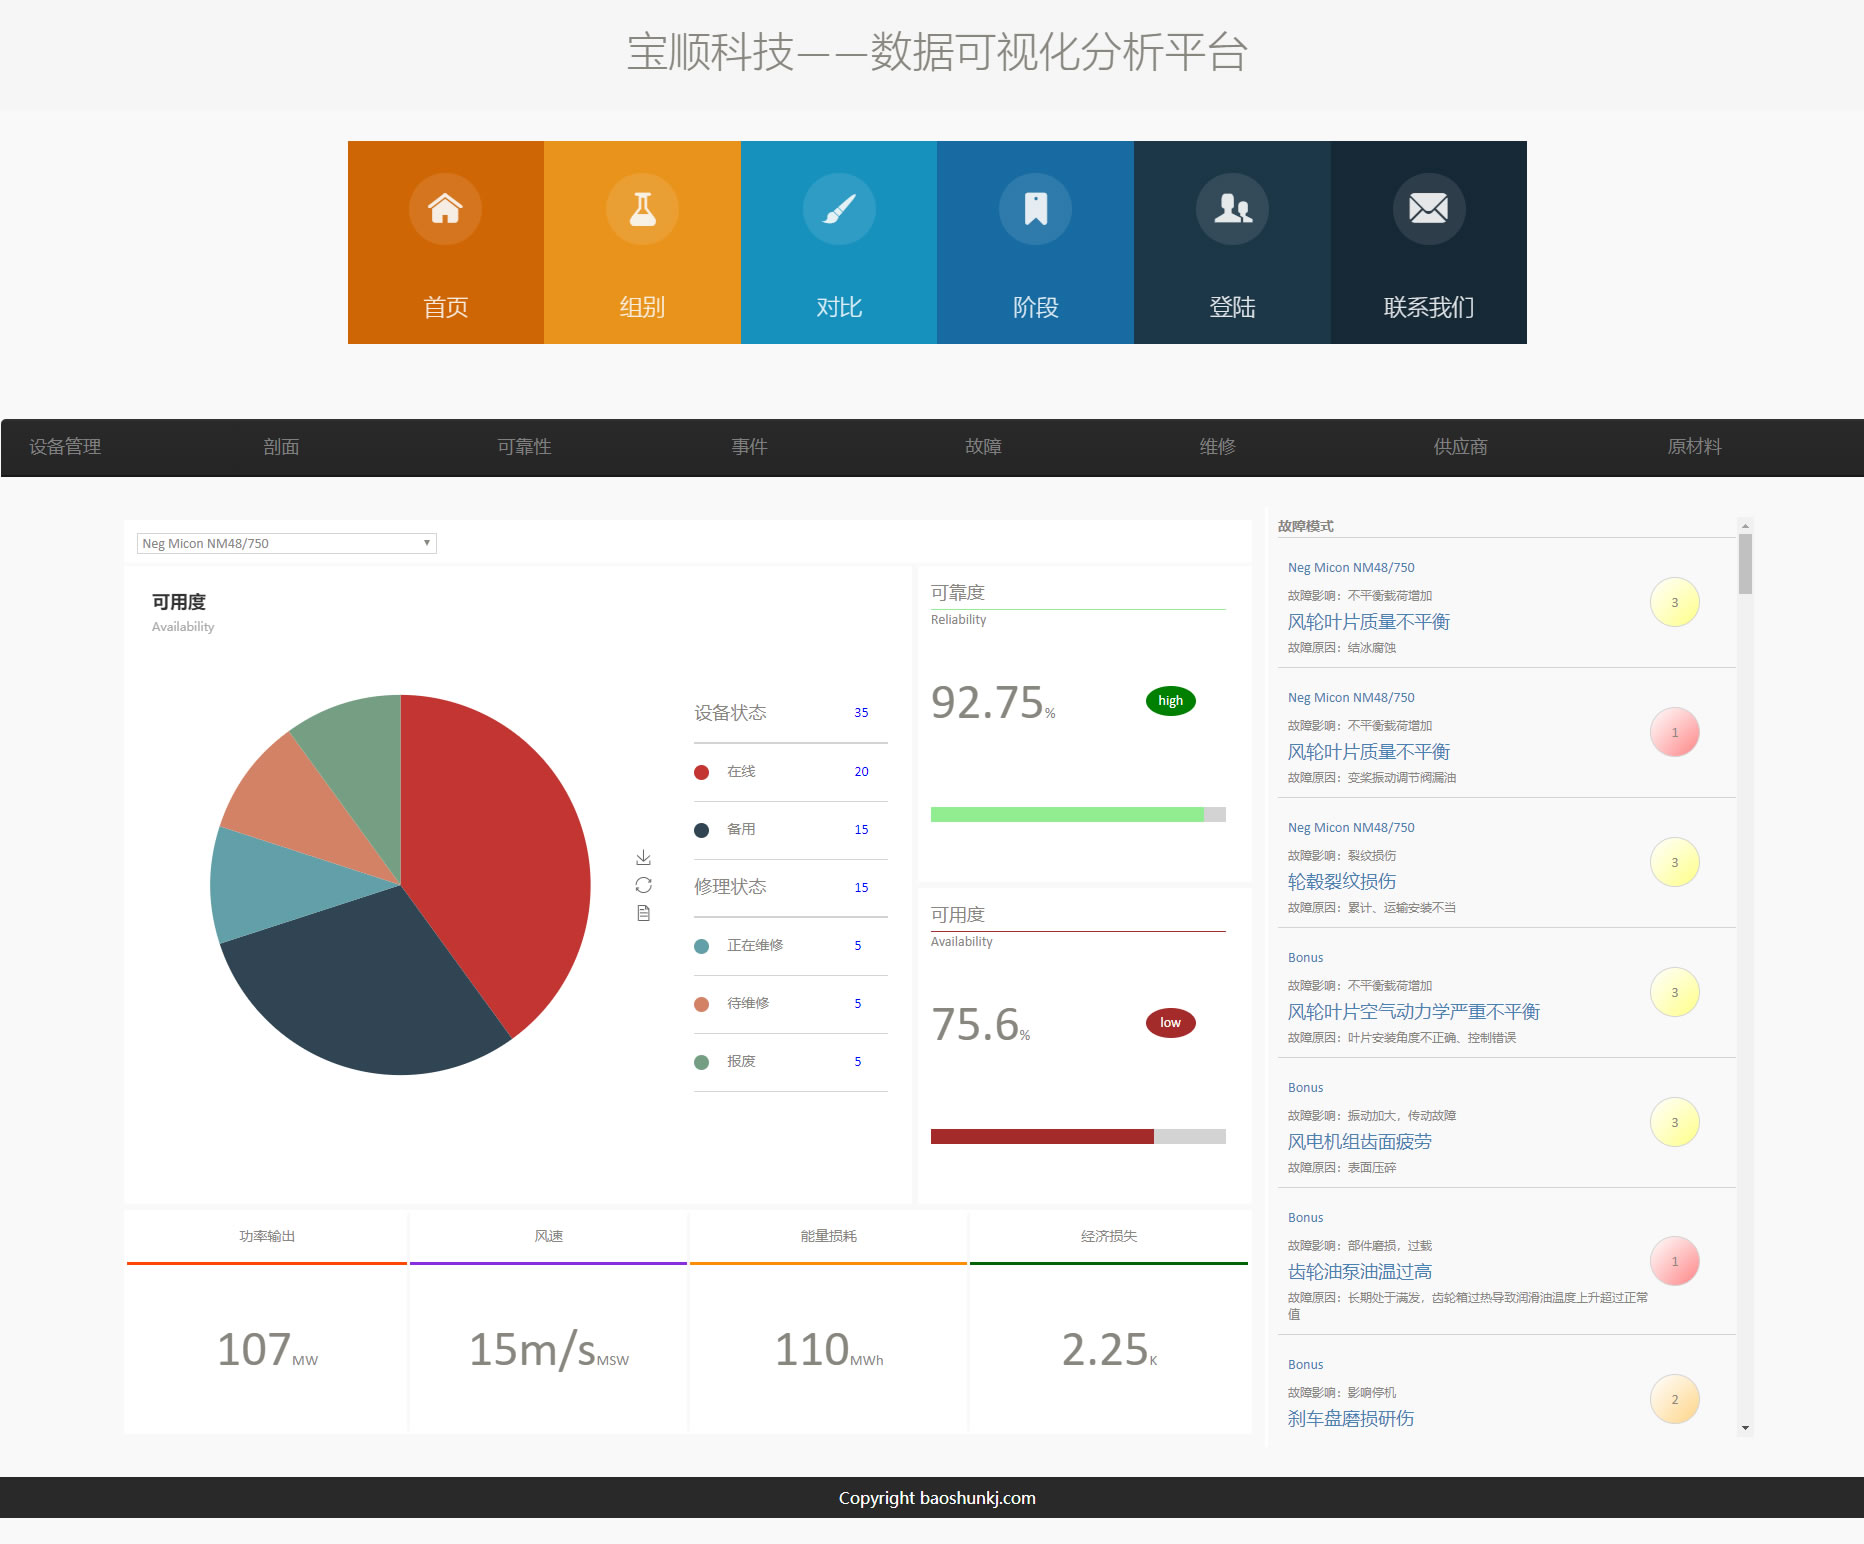Open the 组别 flask icon
Screen dimensions: 1864x1544
tap(642, 209)
